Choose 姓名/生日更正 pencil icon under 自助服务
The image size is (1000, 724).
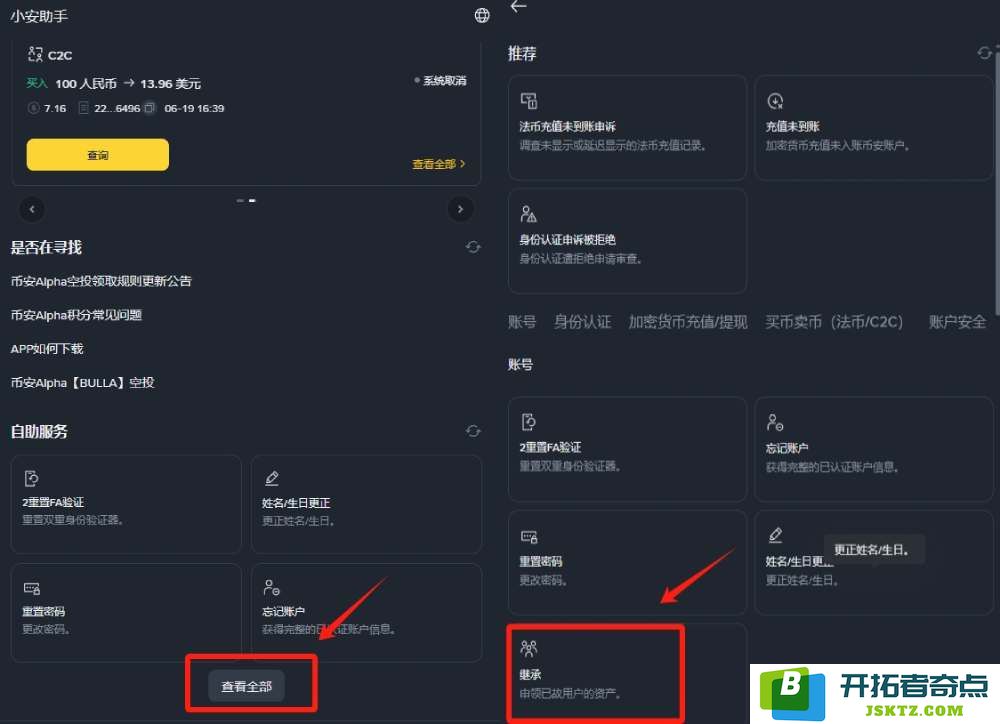272,478
